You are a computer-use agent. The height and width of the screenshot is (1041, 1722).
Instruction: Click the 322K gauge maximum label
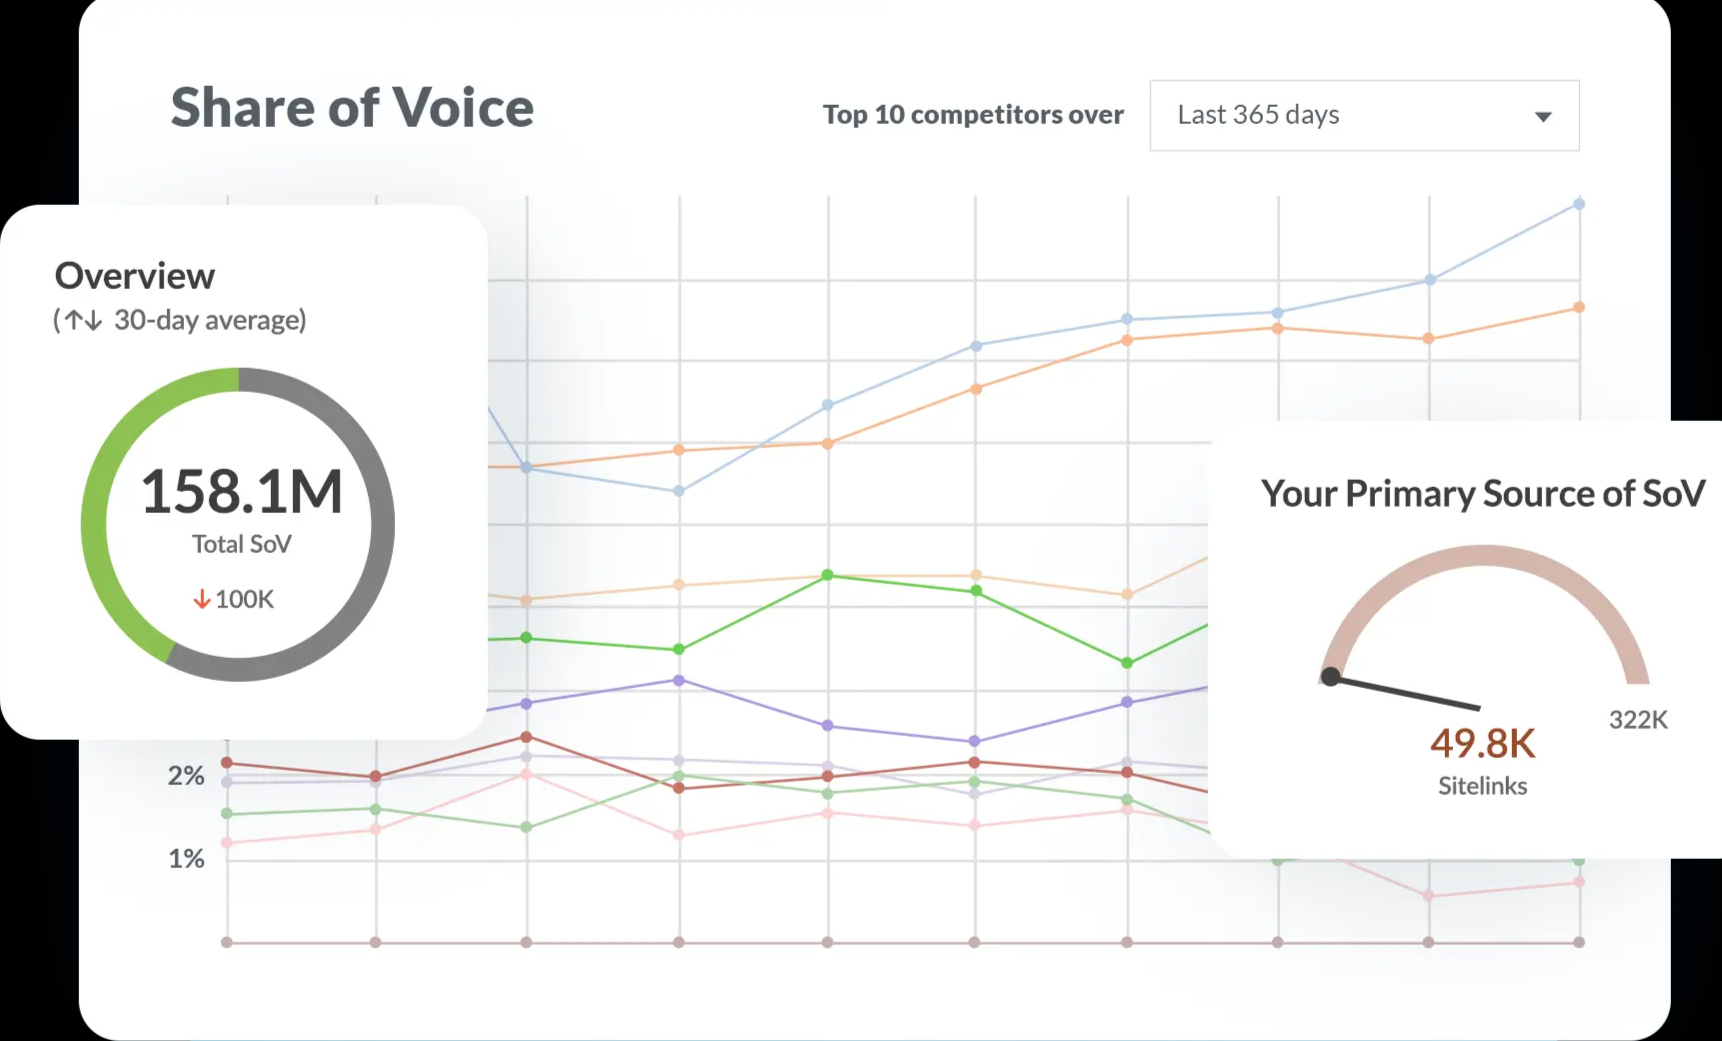[1638, 720]
